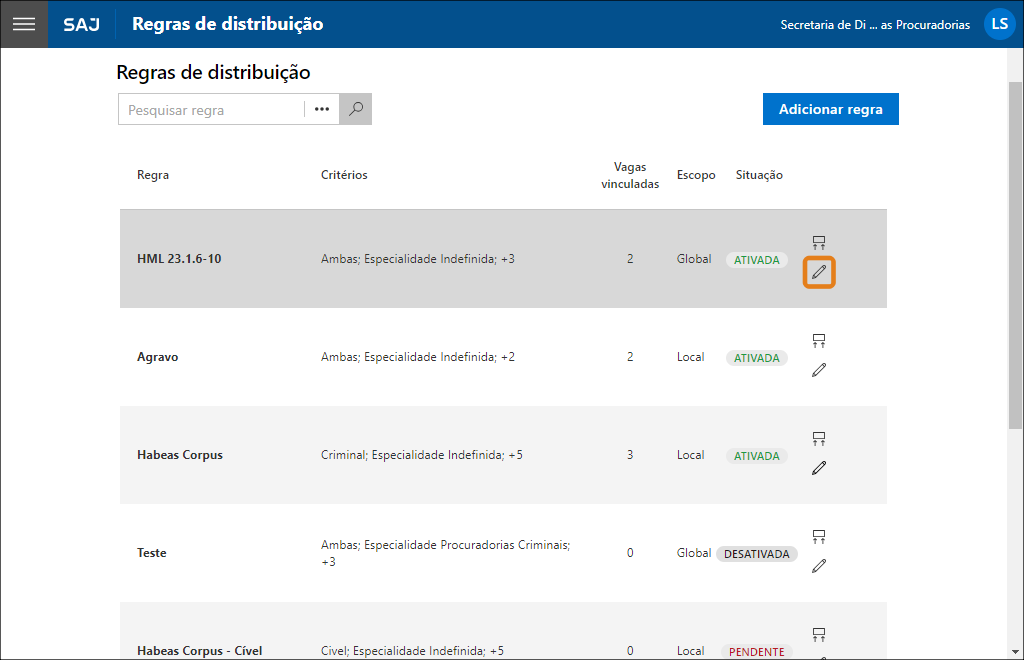This screenshot has width=1024, height=660.
Task: Edit the Agravo rule with pencil
Action: [819, 370]
